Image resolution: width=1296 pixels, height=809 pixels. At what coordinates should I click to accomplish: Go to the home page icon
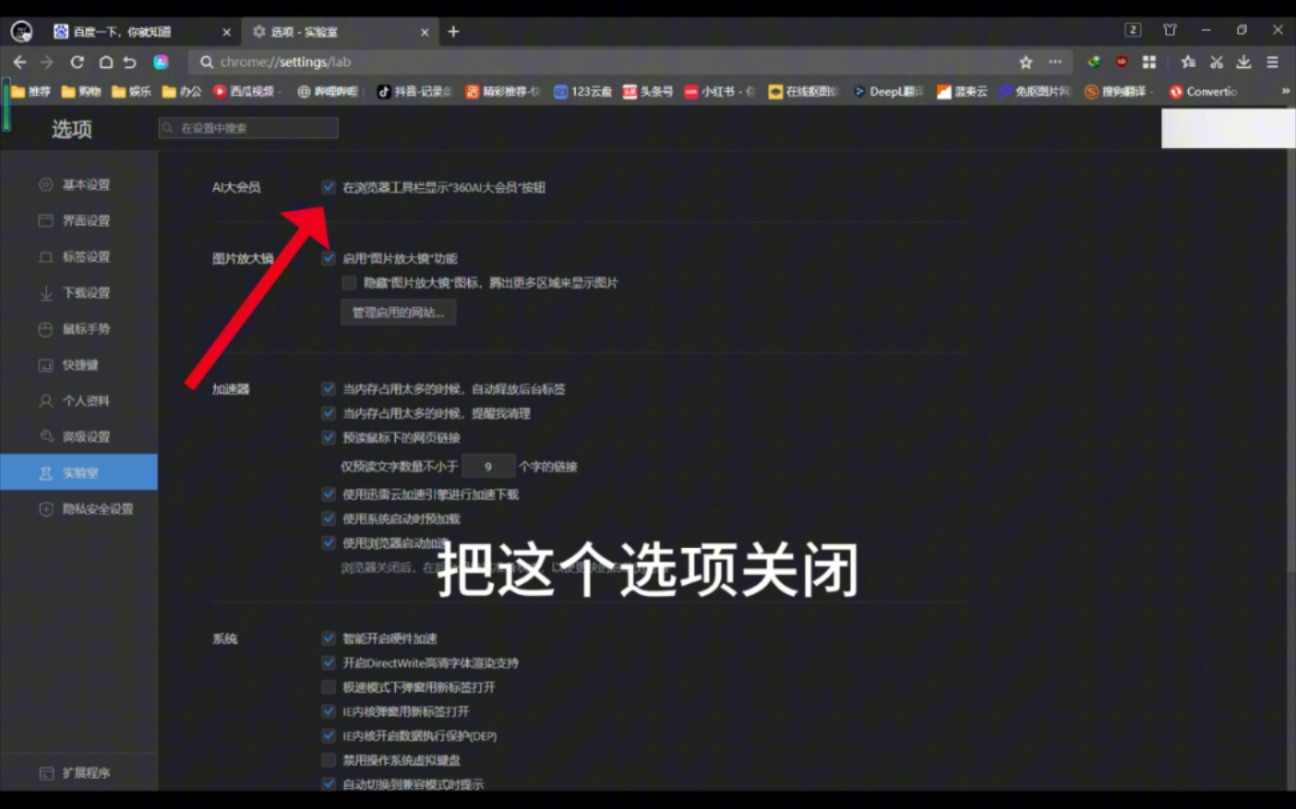pyautogui.click(x=105, y=62)
